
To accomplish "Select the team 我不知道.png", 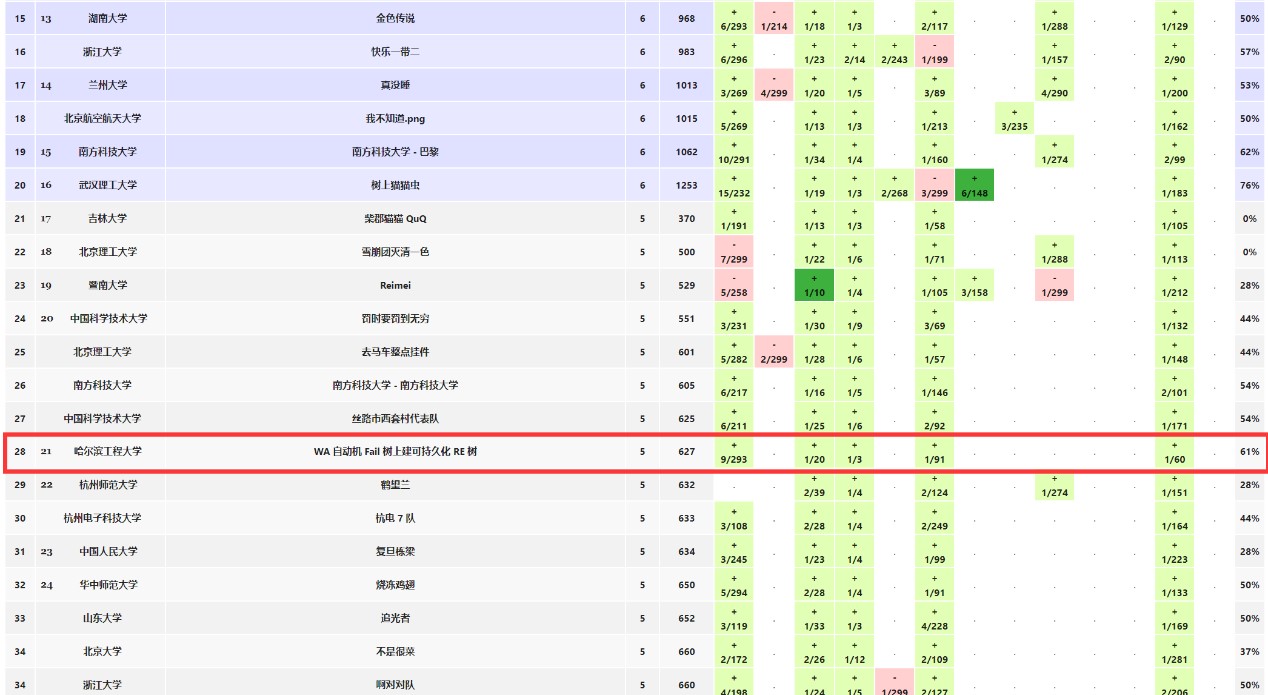I will point(395,118).
